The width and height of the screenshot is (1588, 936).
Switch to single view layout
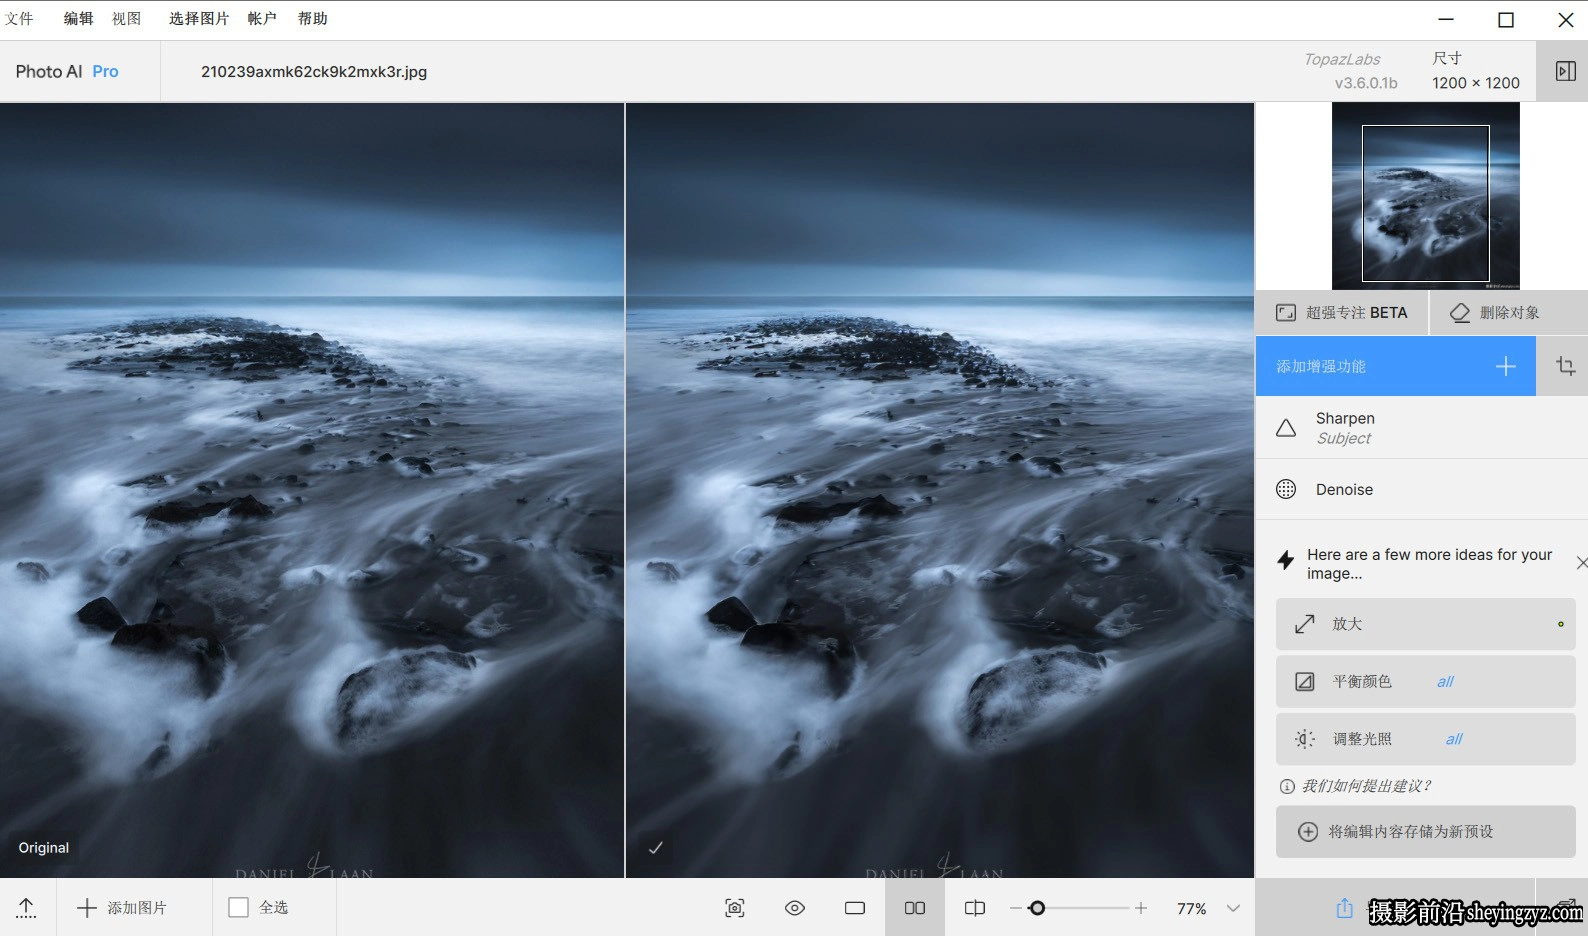[855, 908]
